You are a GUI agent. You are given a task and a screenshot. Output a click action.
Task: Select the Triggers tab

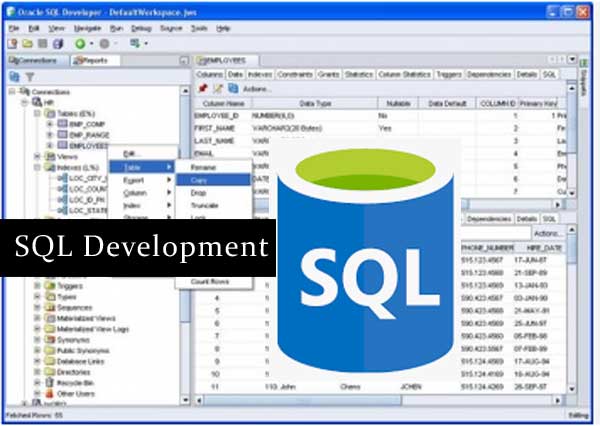[448, 75]
